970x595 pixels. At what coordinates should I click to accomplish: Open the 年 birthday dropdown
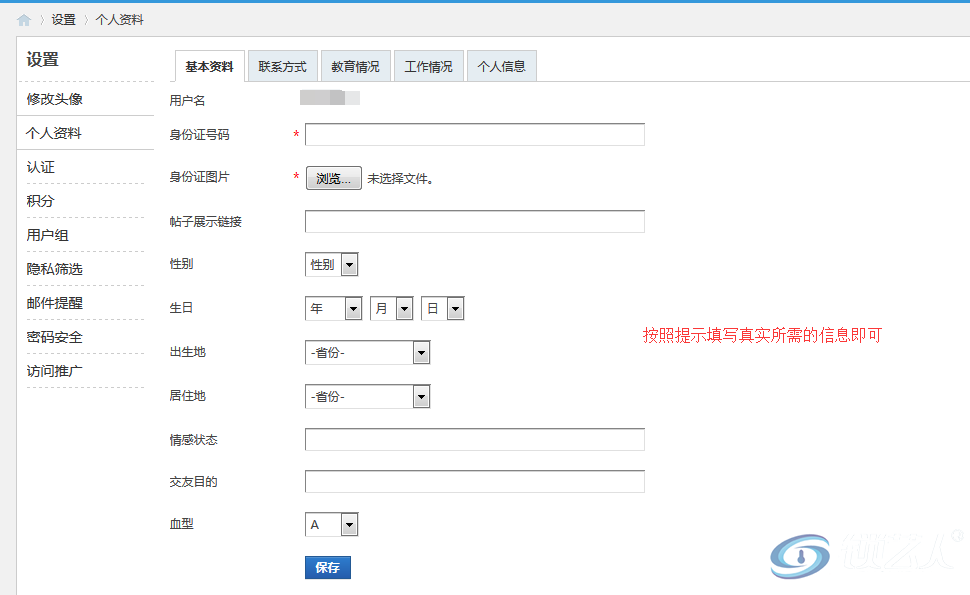[333, 309]
